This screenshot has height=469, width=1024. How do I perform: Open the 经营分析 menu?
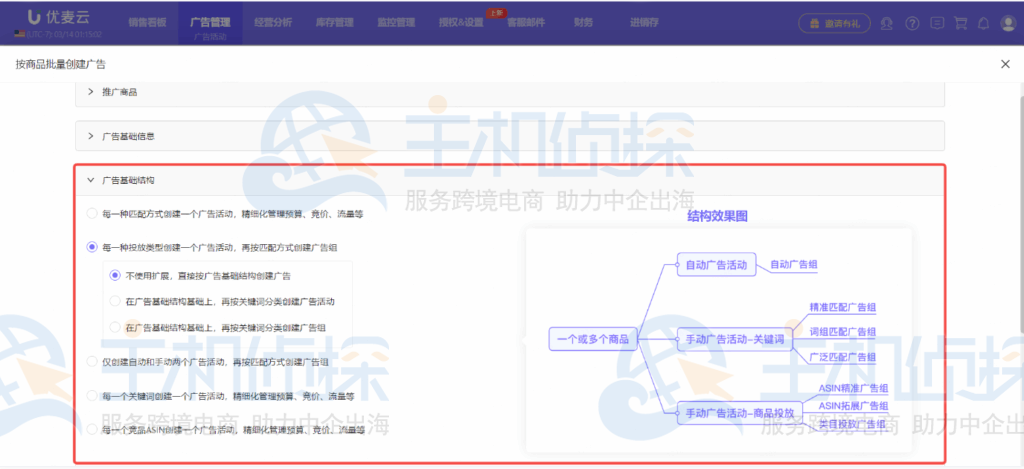click(273, 22)
